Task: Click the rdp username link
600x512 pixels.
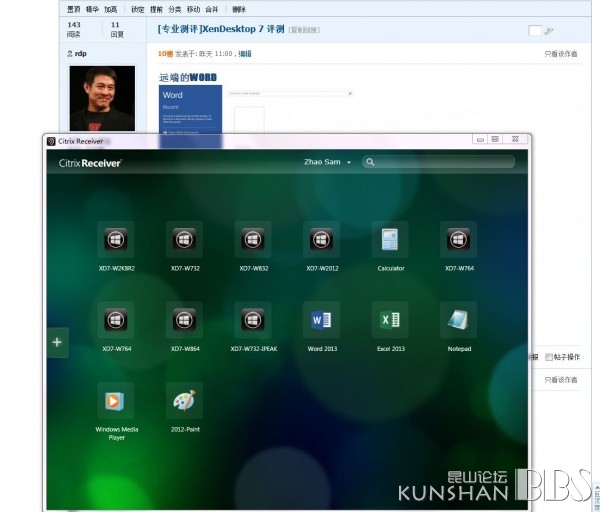Action: [80, 54]
